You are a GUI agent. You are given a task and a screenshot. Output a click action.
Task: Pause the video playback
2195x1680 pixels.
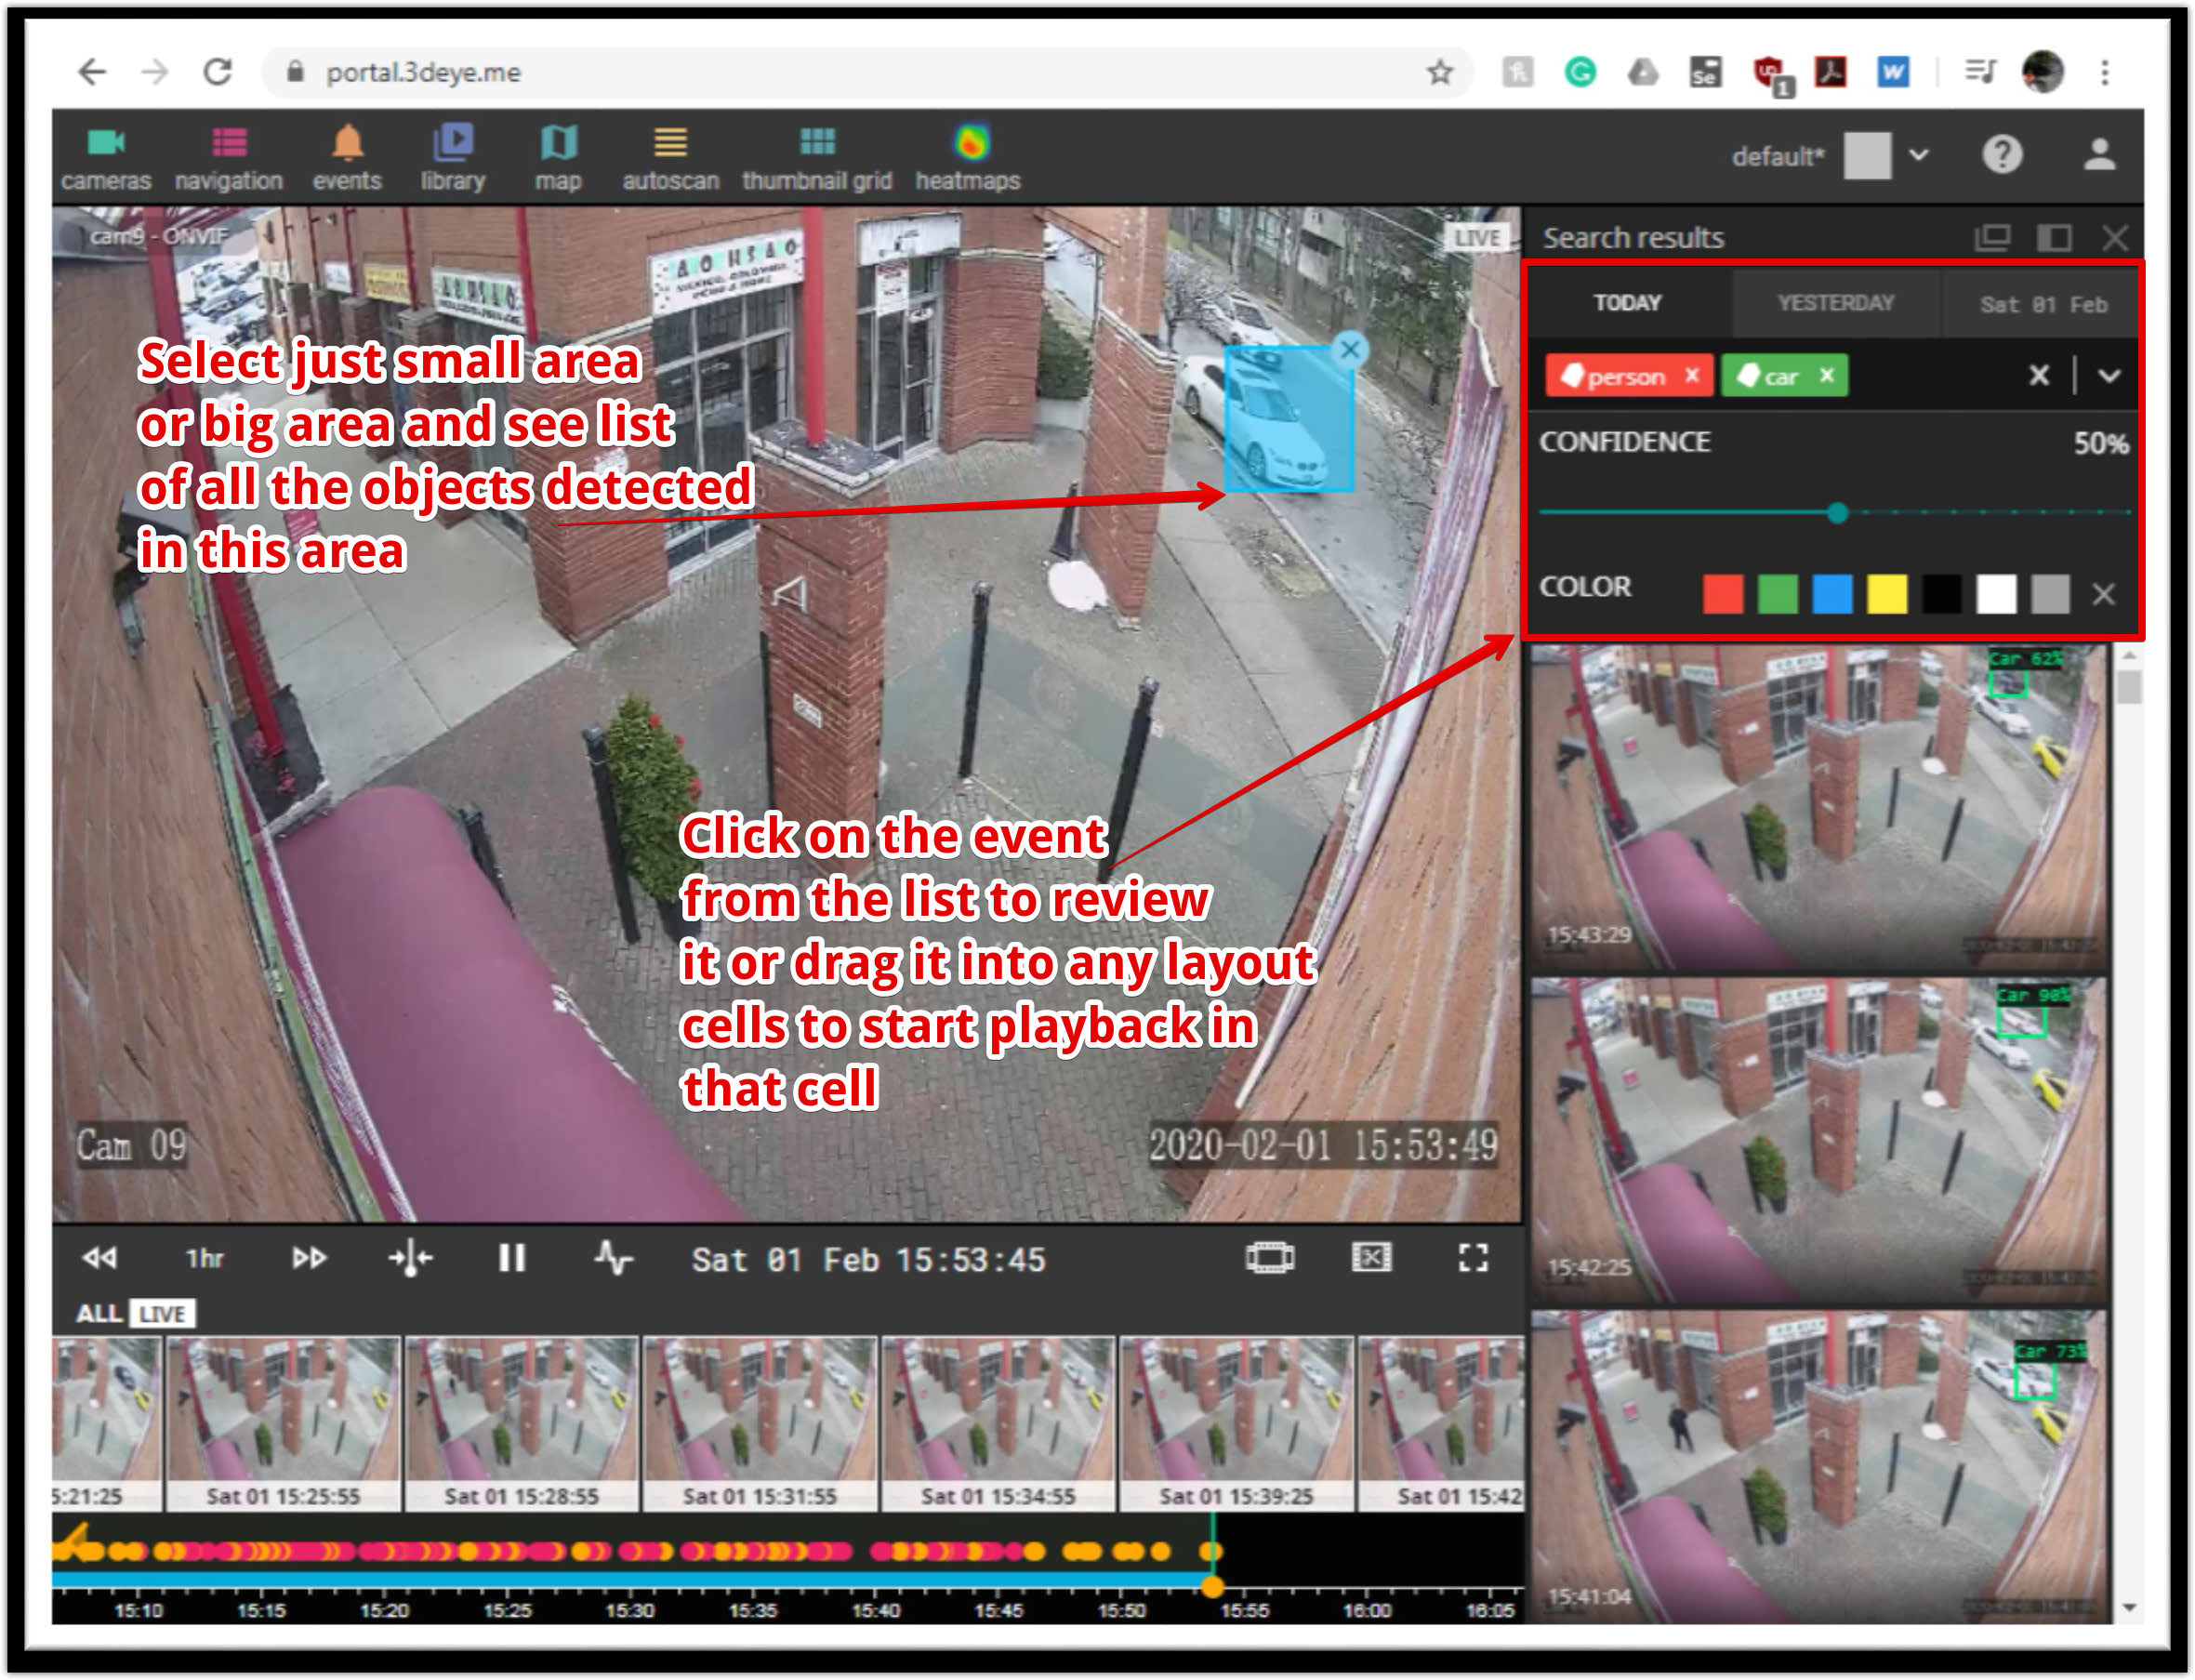[x=511, y=1258]
